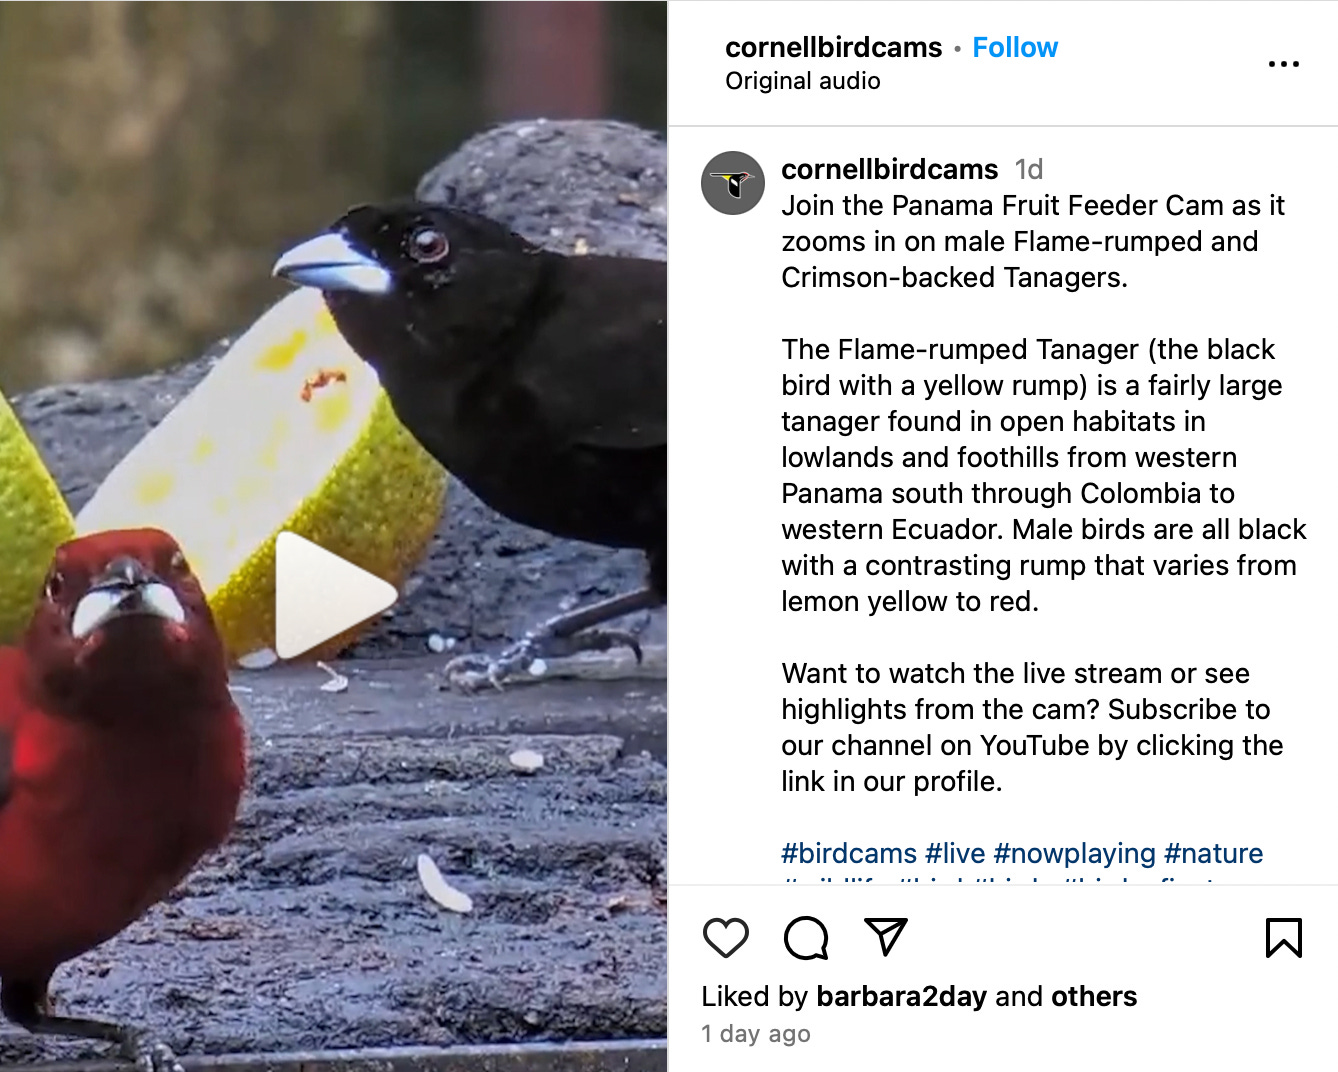Click the 1 day ago timestamp
This screenshot has height=1072, width=1338.
point(756,1034)
